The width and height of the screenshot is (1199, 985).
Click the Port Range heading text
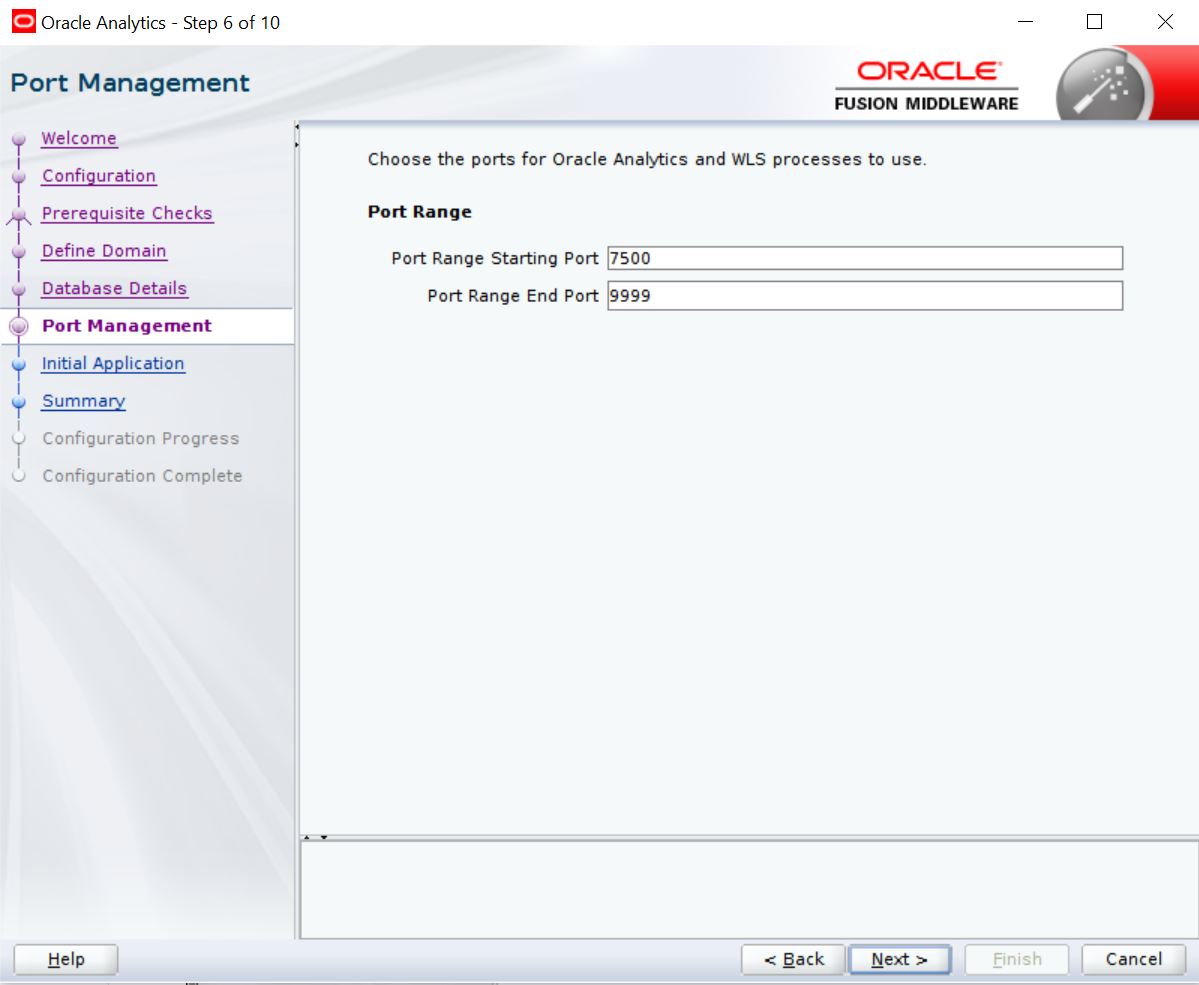tap(420, 212)
